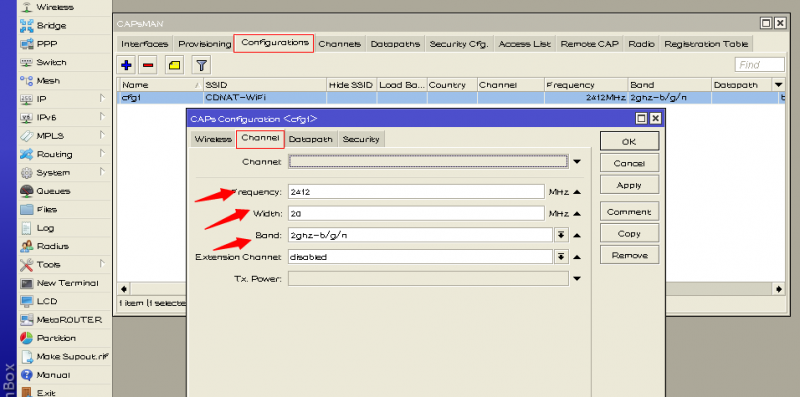The width and height of the screenshot is (800, 397).
Task: Collapse the Frequency field arrow
Action: coord(577,192)
